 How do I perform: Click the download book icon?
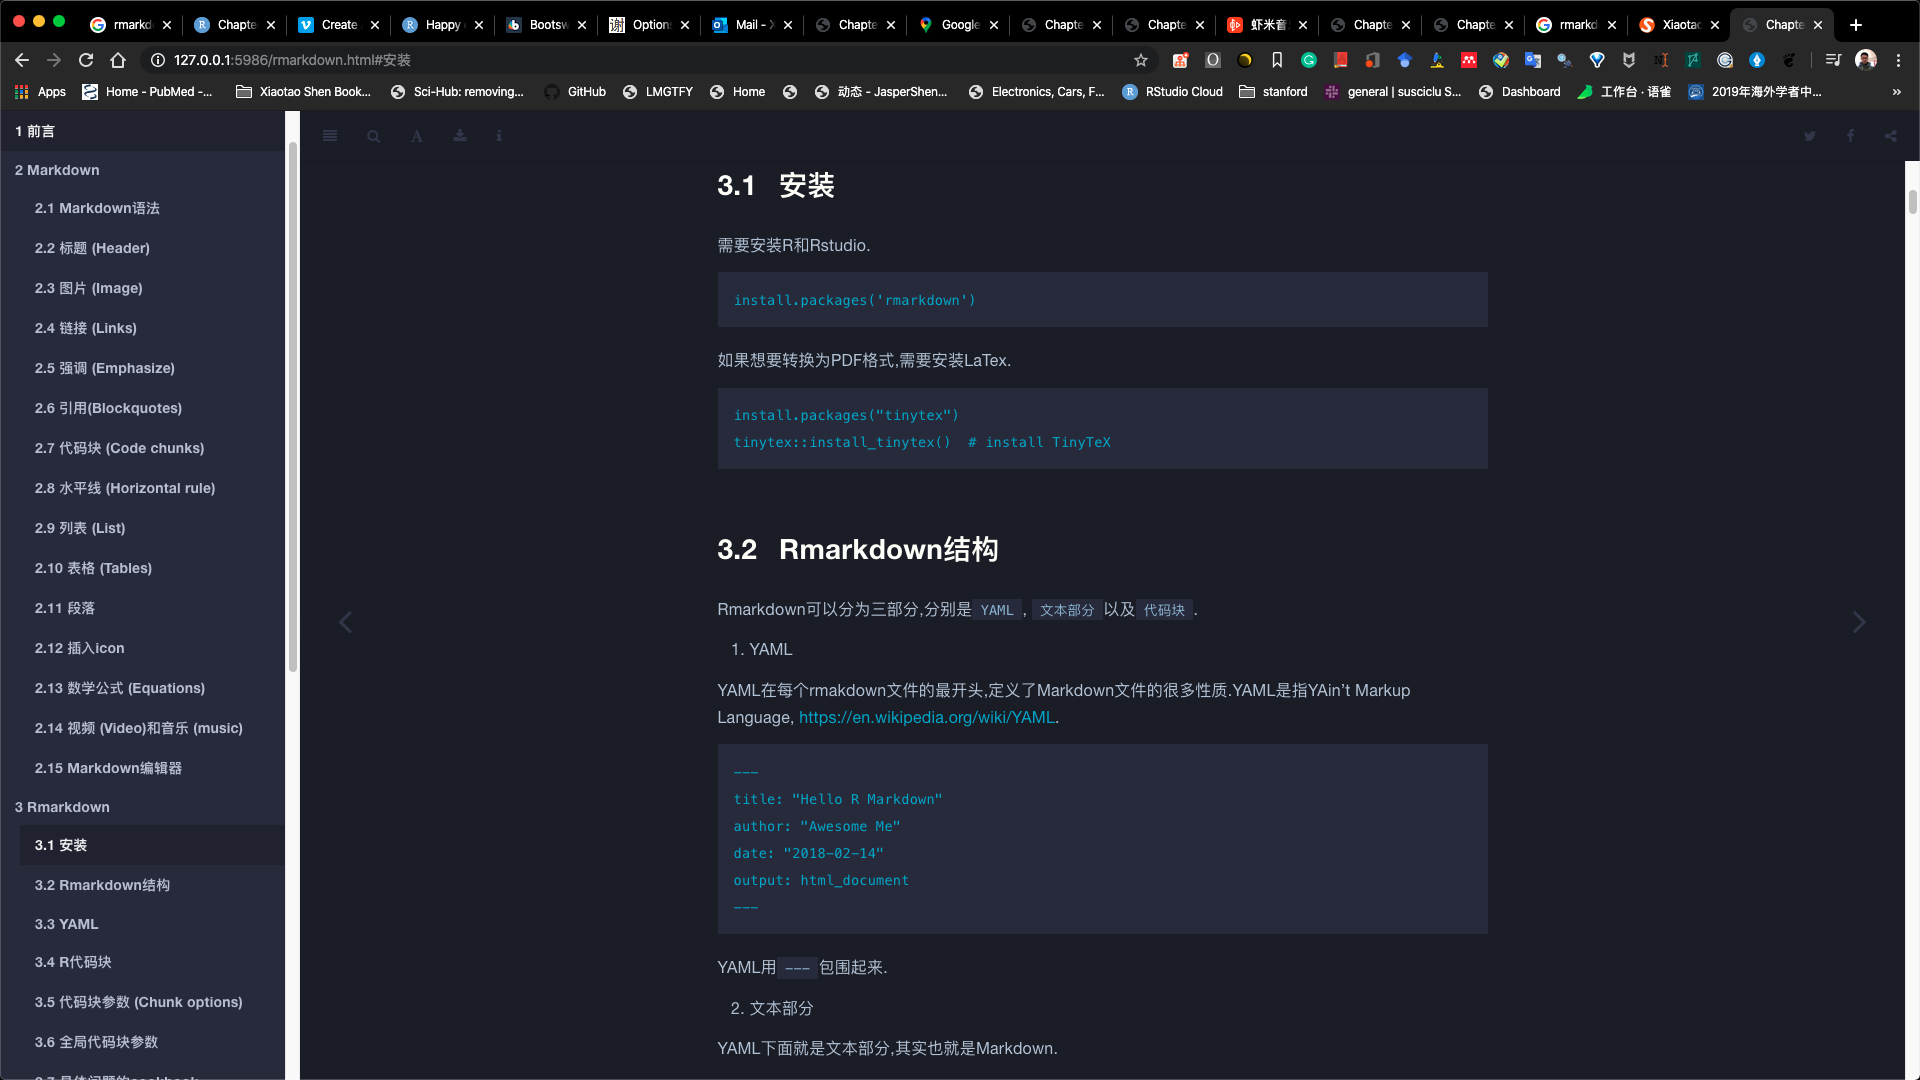tap(460, 136)
